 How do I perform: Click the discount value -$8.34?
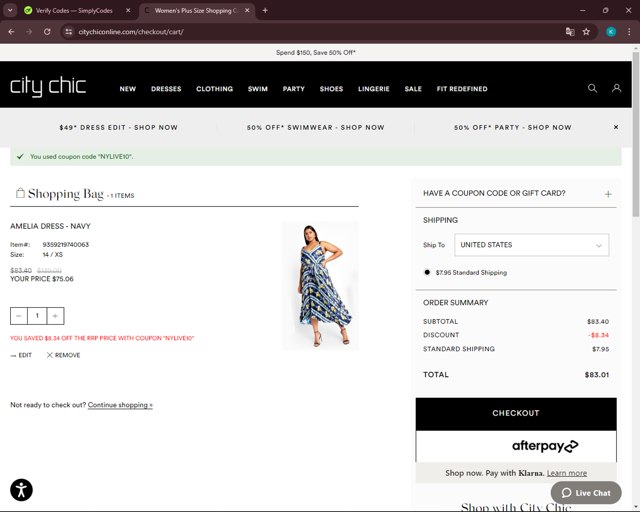pyautogui.click(x=598, y=335)
